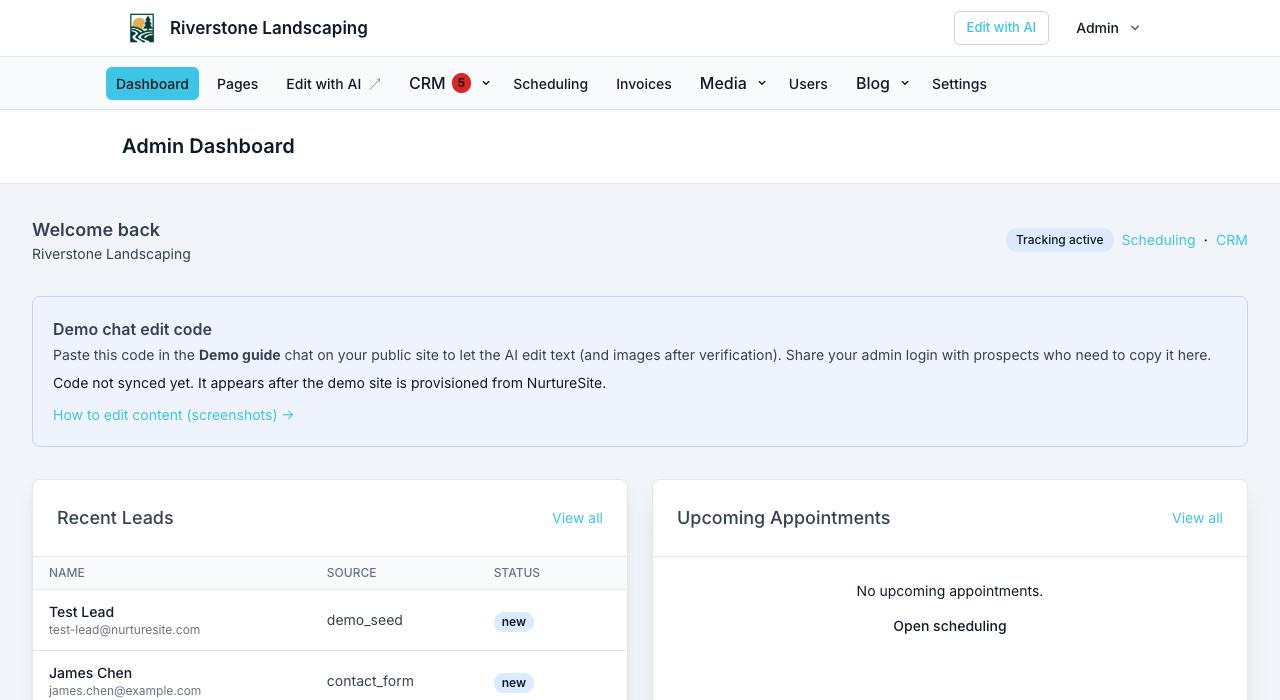
Task: Open the Invoices page
Action: [x=644, y=84]
